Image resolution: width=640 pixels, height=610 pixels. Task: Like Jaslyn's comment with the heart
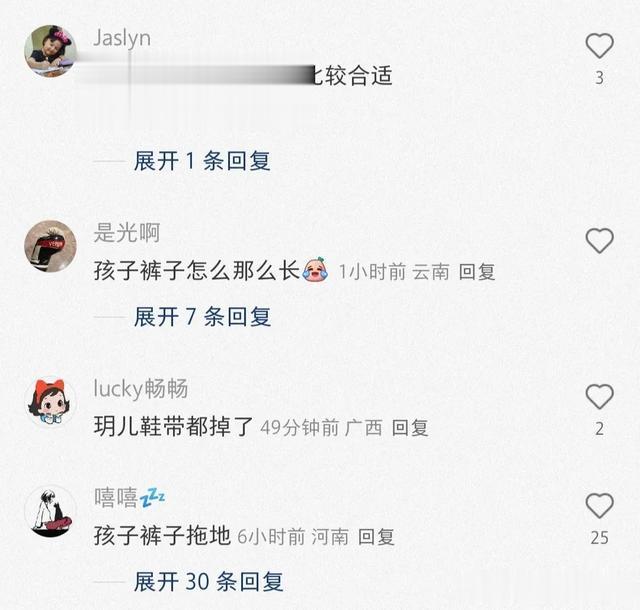[x=599, y=46]
